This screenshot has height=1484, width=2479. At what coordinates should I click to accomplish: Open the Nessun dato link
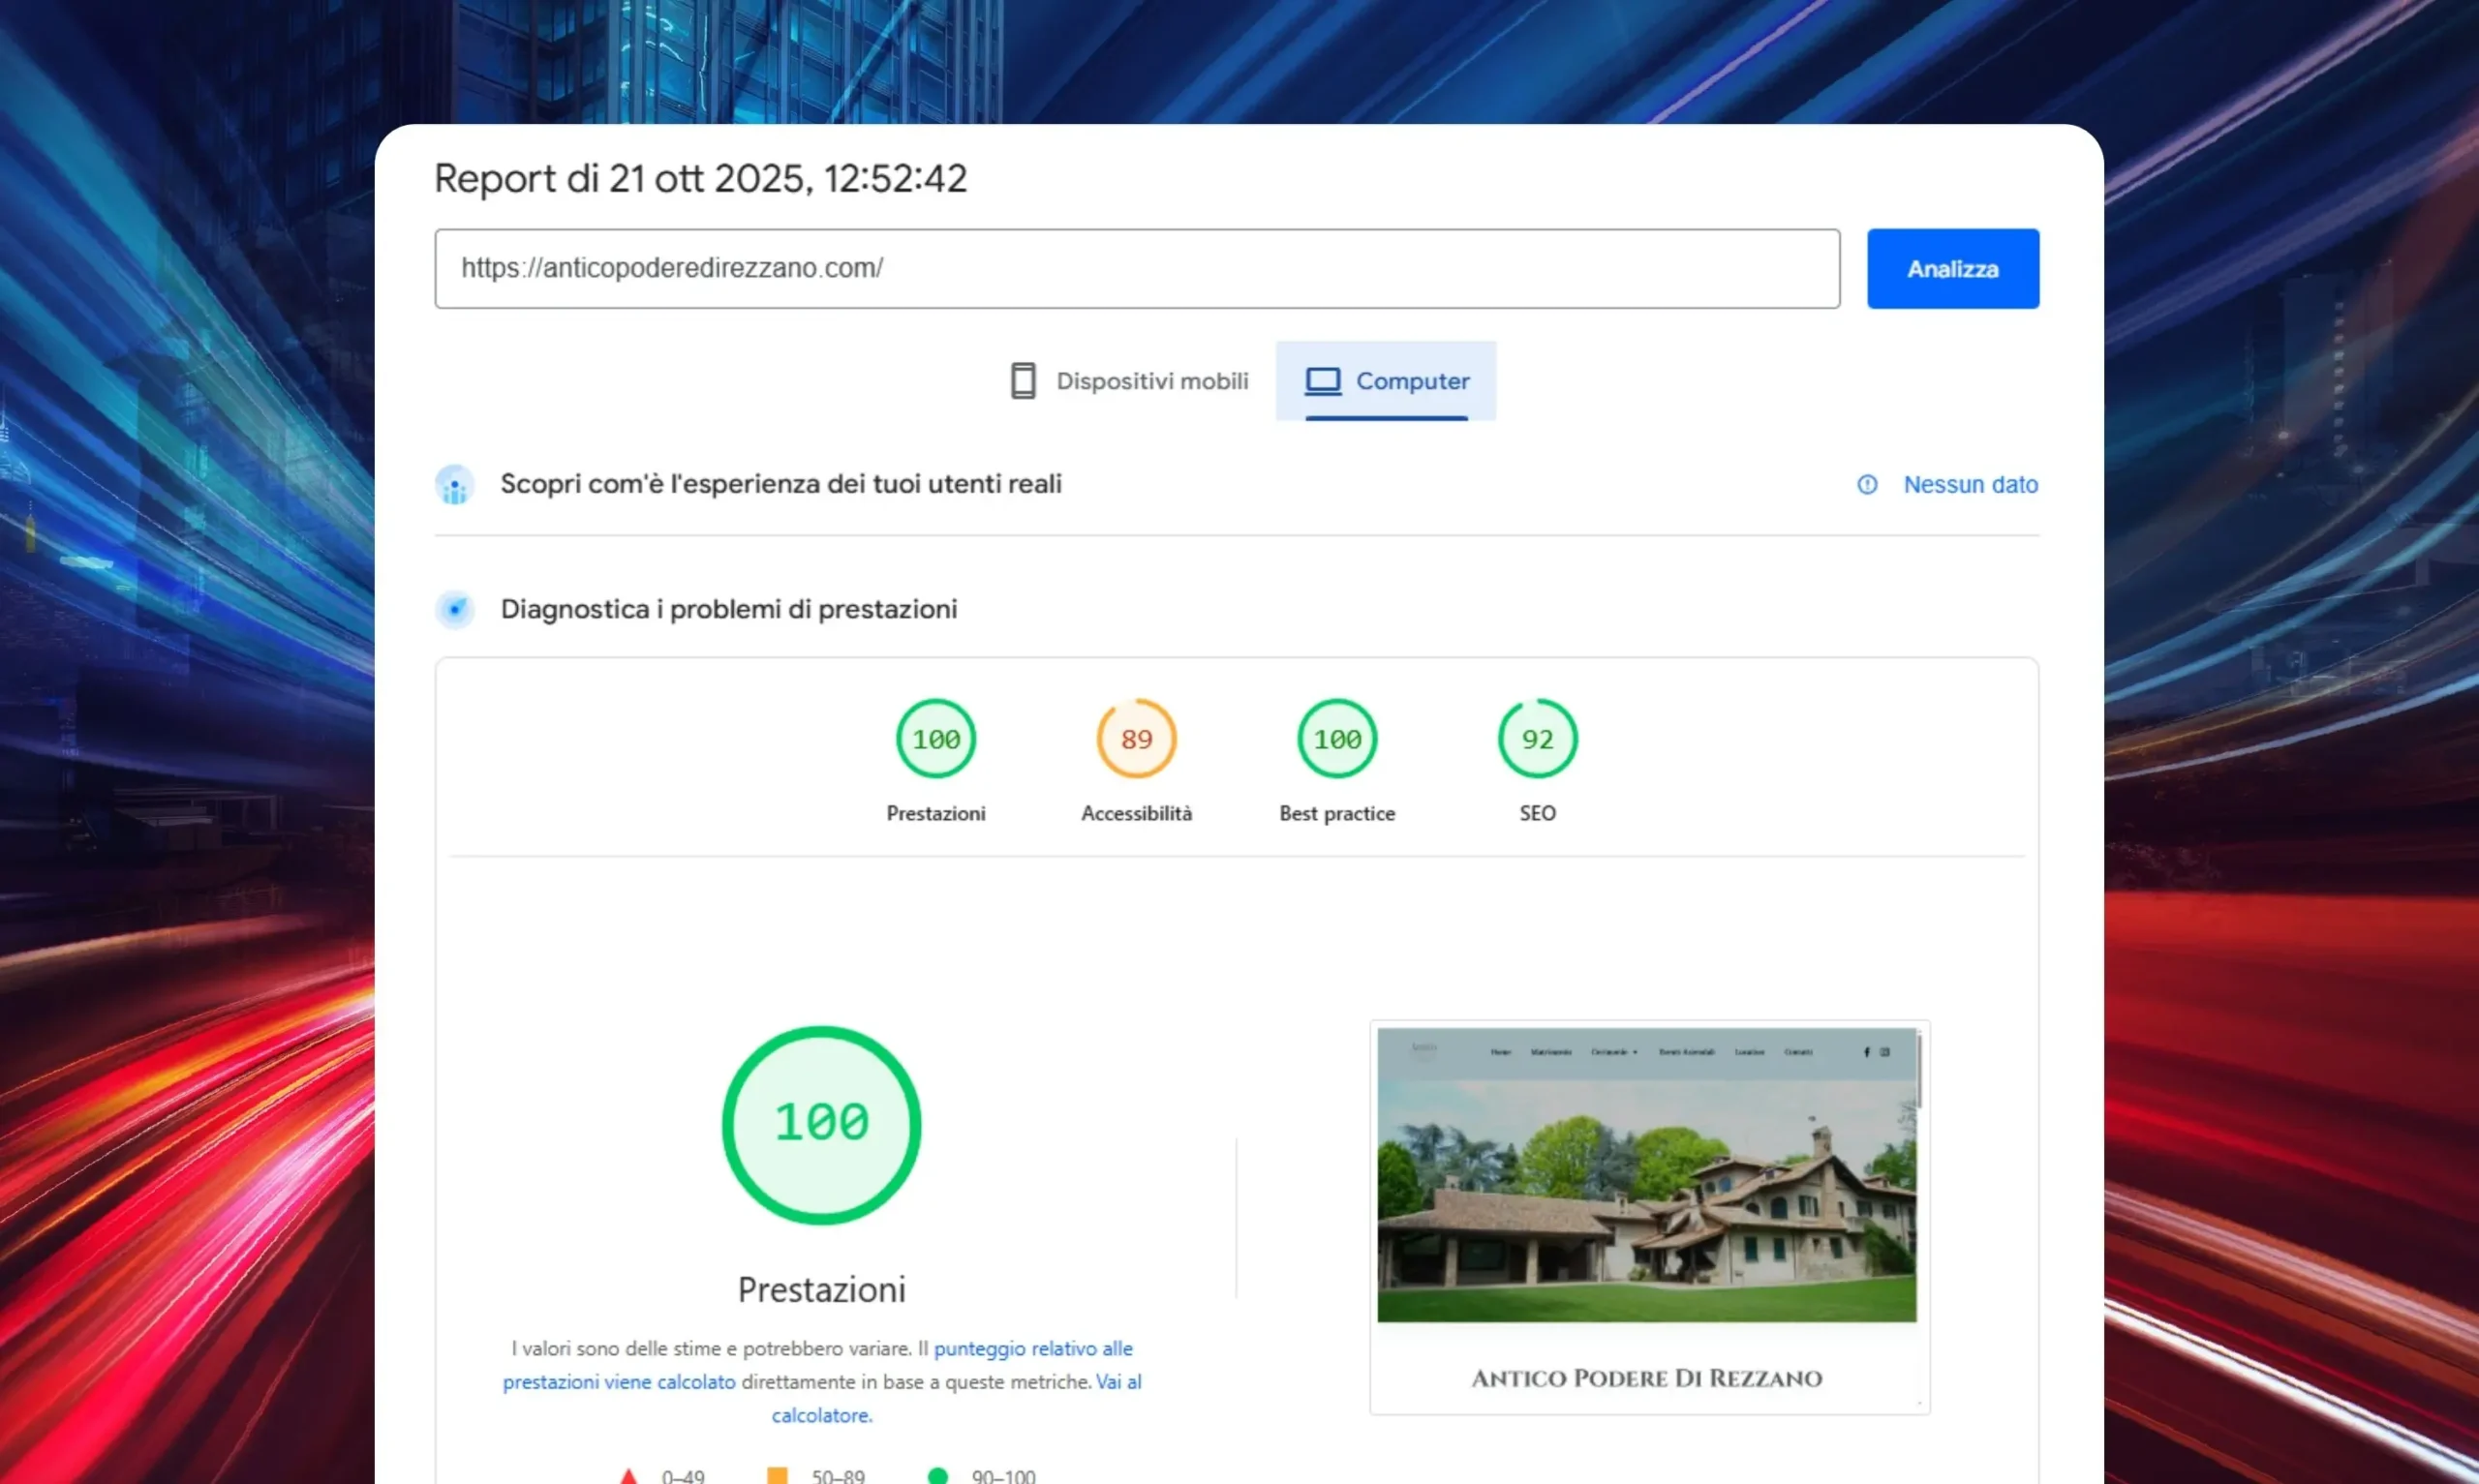1969,485
